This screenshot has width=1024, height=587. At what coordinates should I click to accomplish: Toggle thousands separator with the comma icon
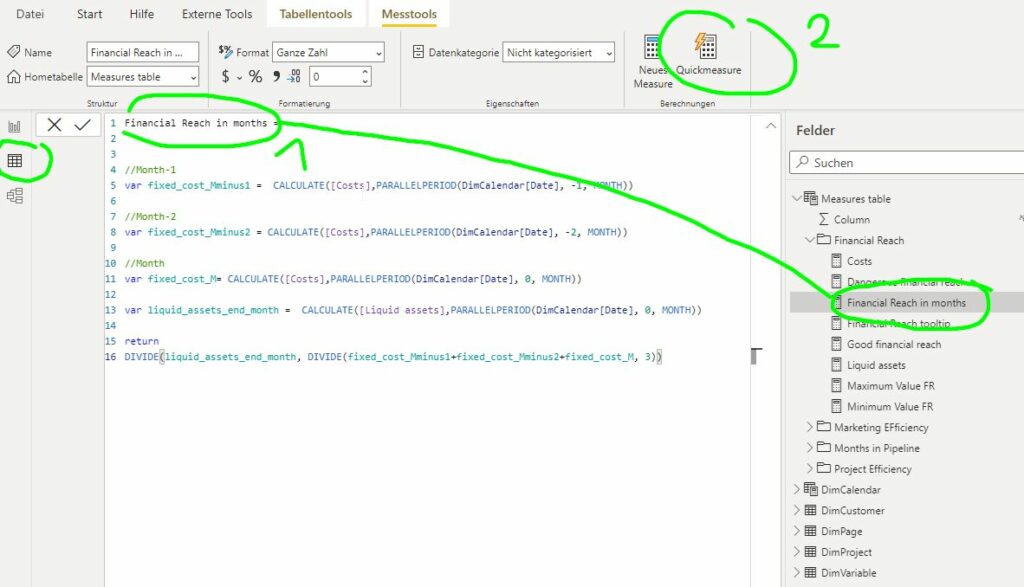click(277, 76)
